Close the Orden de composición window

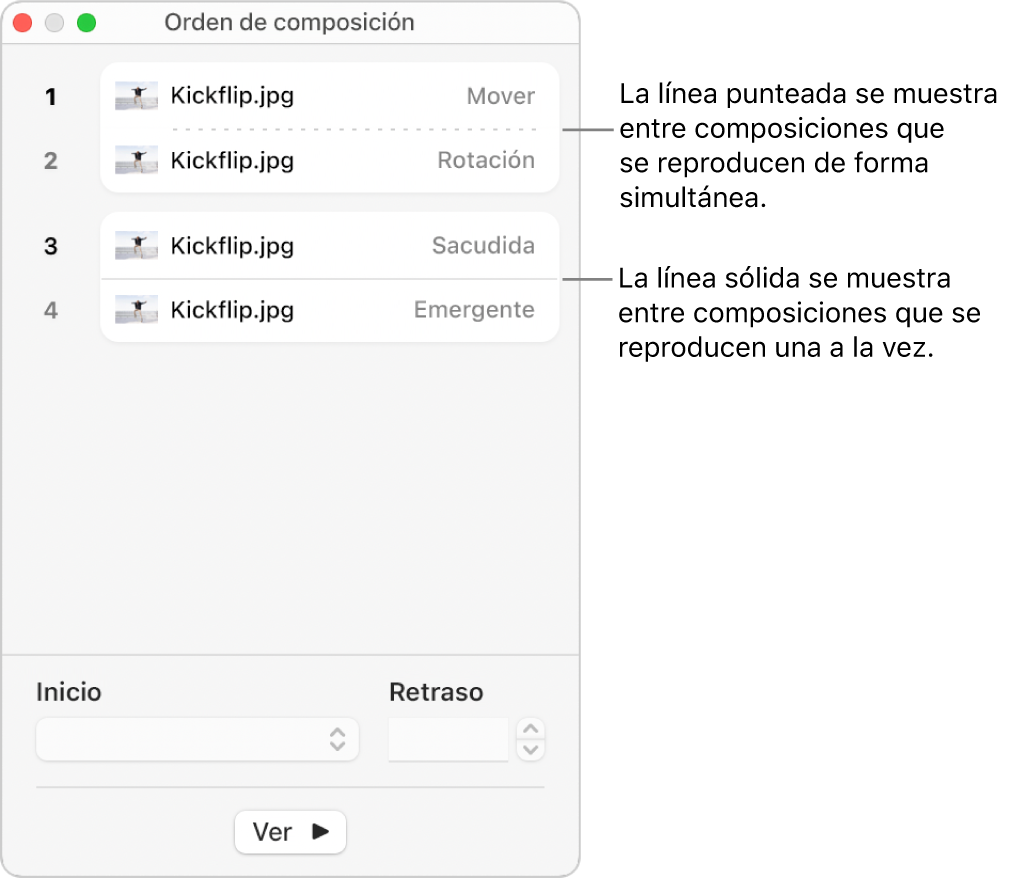(23, 22)
